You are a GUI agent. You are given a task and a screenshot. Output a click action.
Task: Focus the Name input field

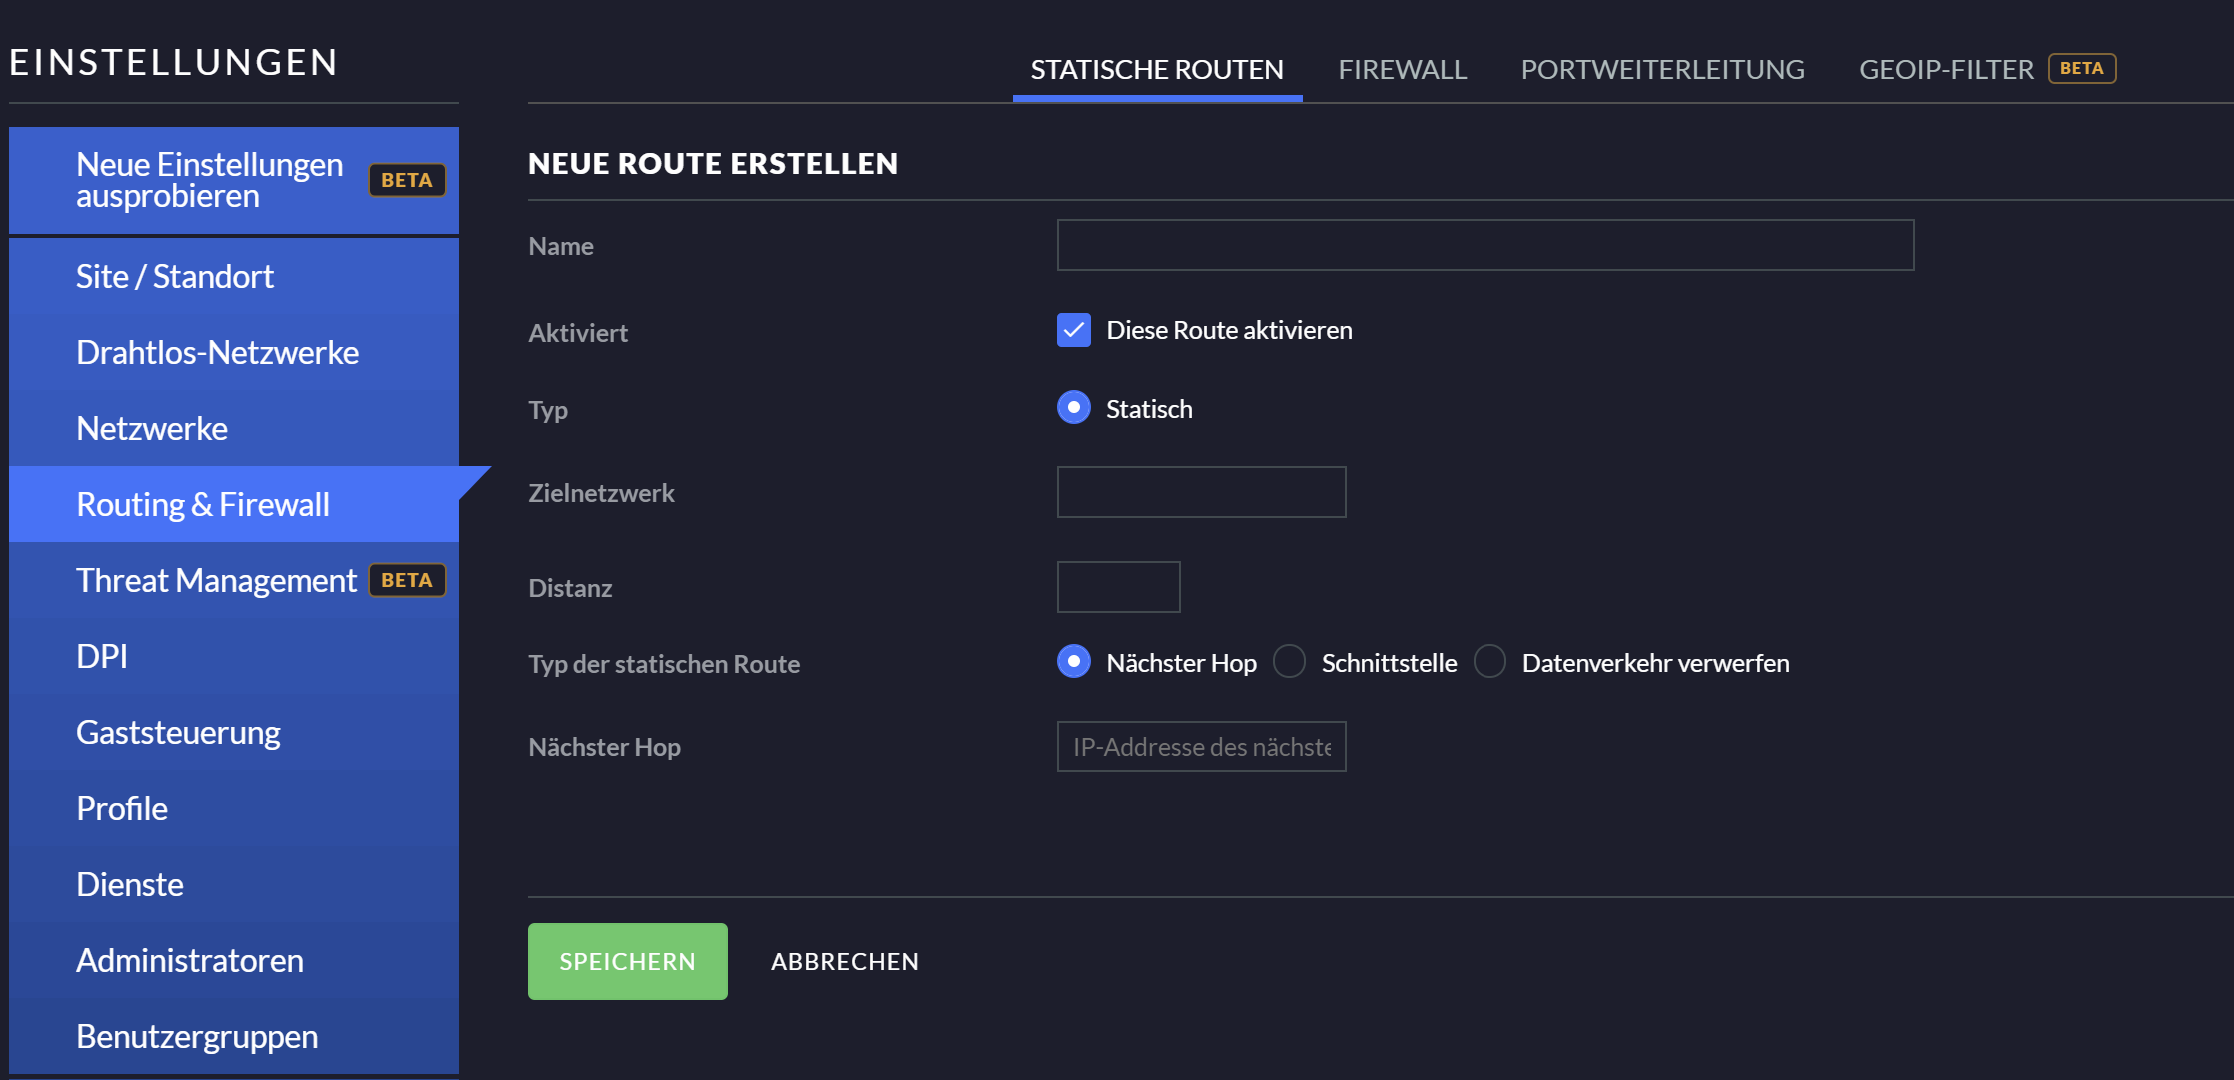coord(1485,245)
